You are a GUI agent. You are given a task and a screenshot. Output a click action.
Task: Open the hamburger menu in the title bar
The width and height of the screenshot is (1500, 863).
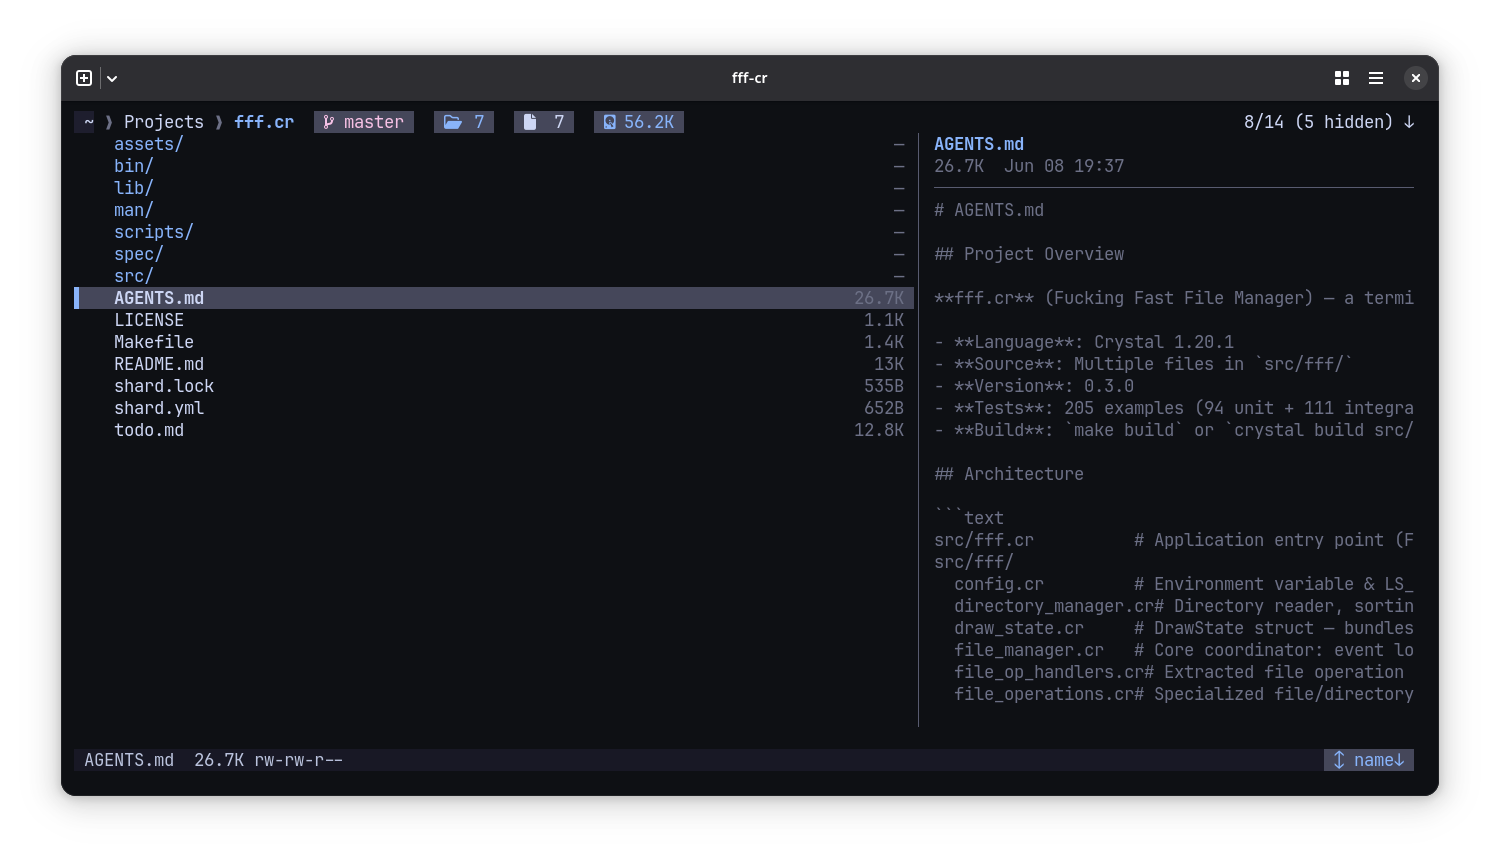click(x=1376, y=78)
